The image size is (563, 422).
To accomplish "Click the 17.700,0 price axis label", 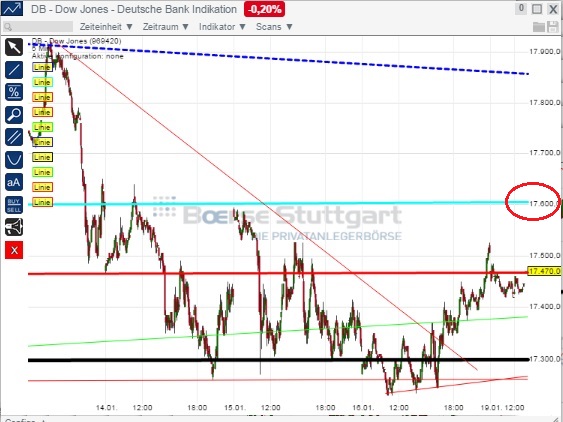I will tap(544, 153).
